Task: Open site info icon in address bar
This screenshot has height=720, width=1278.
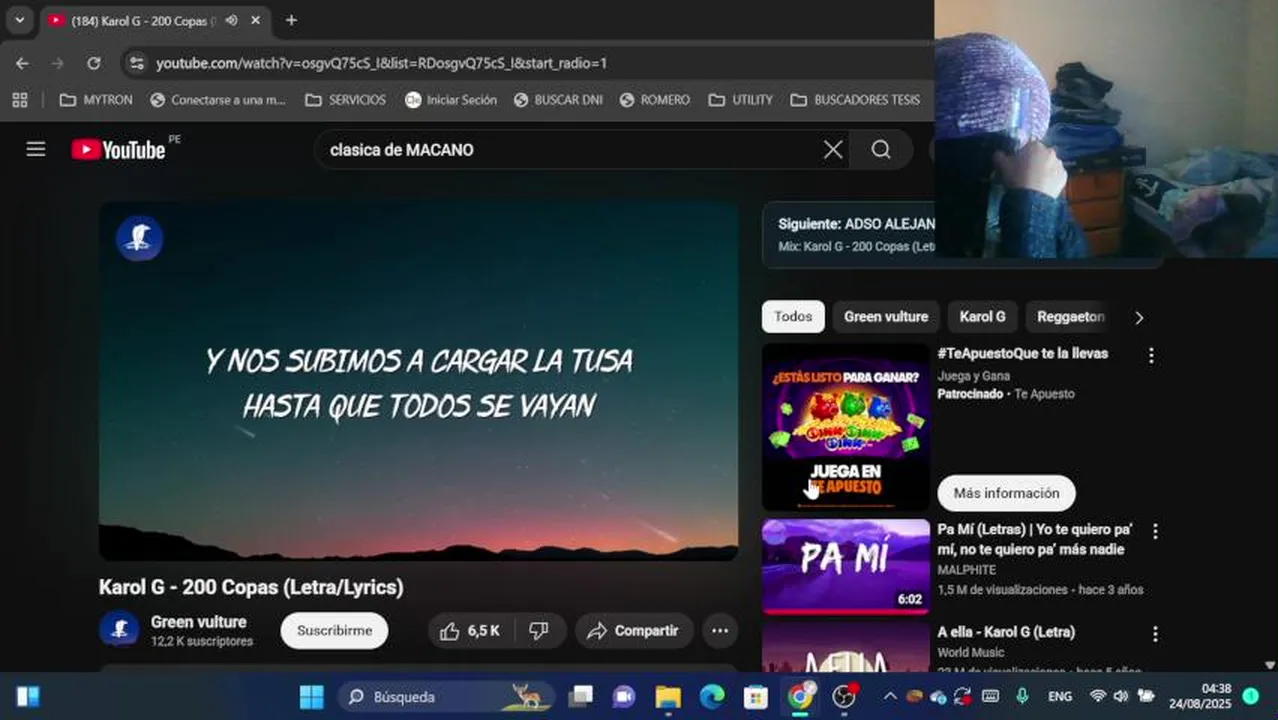Action: point(137,63)
